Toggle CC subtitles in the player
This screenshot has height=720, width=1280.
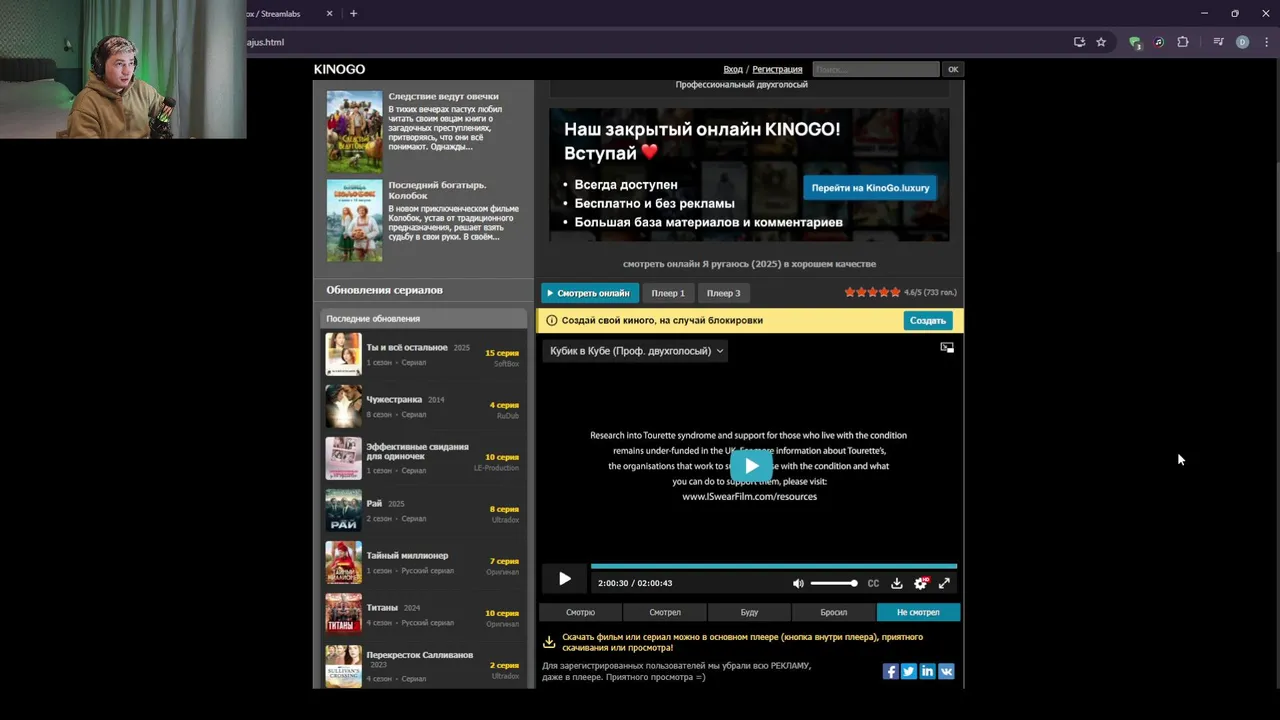coord(873,583)
